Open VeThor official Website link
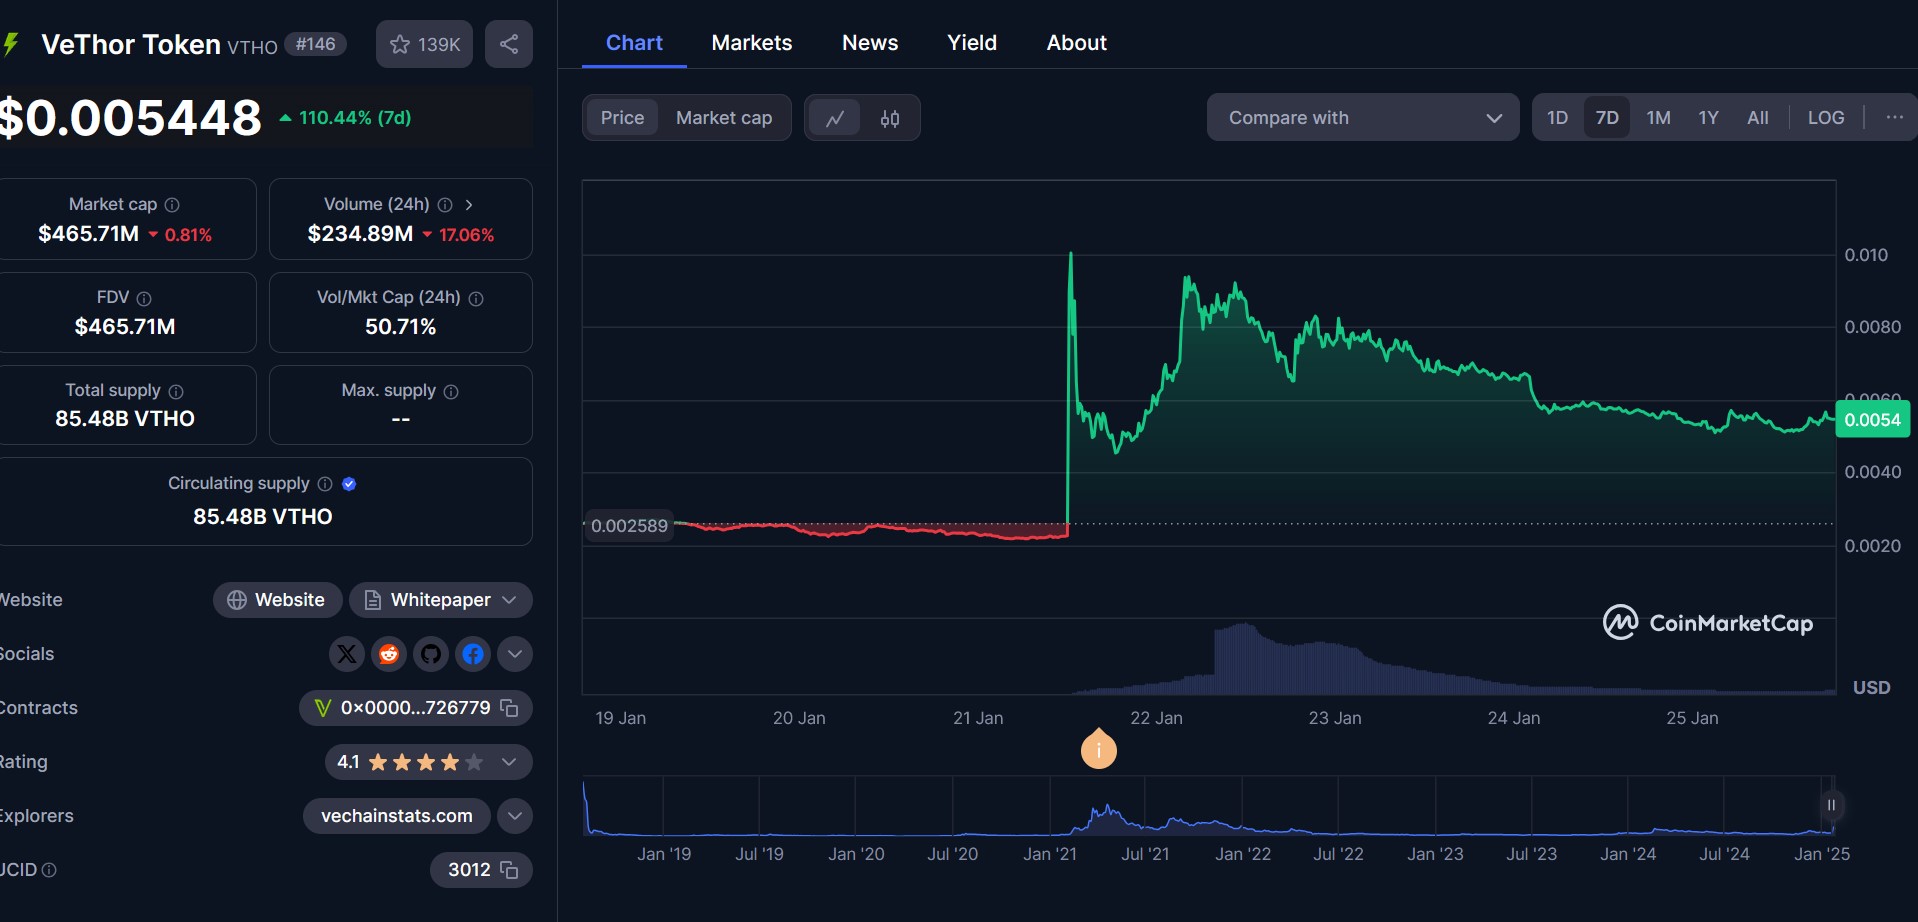Image resolution: width=1918 pixels, height=922 pixels. click(x=277, y=600)
